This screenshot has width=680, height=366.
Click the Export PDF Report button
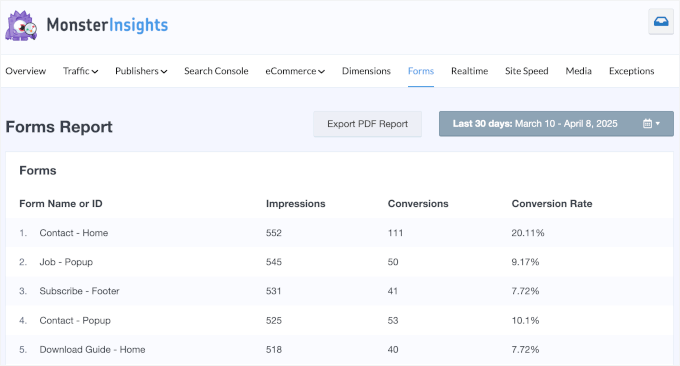(367, 124)
